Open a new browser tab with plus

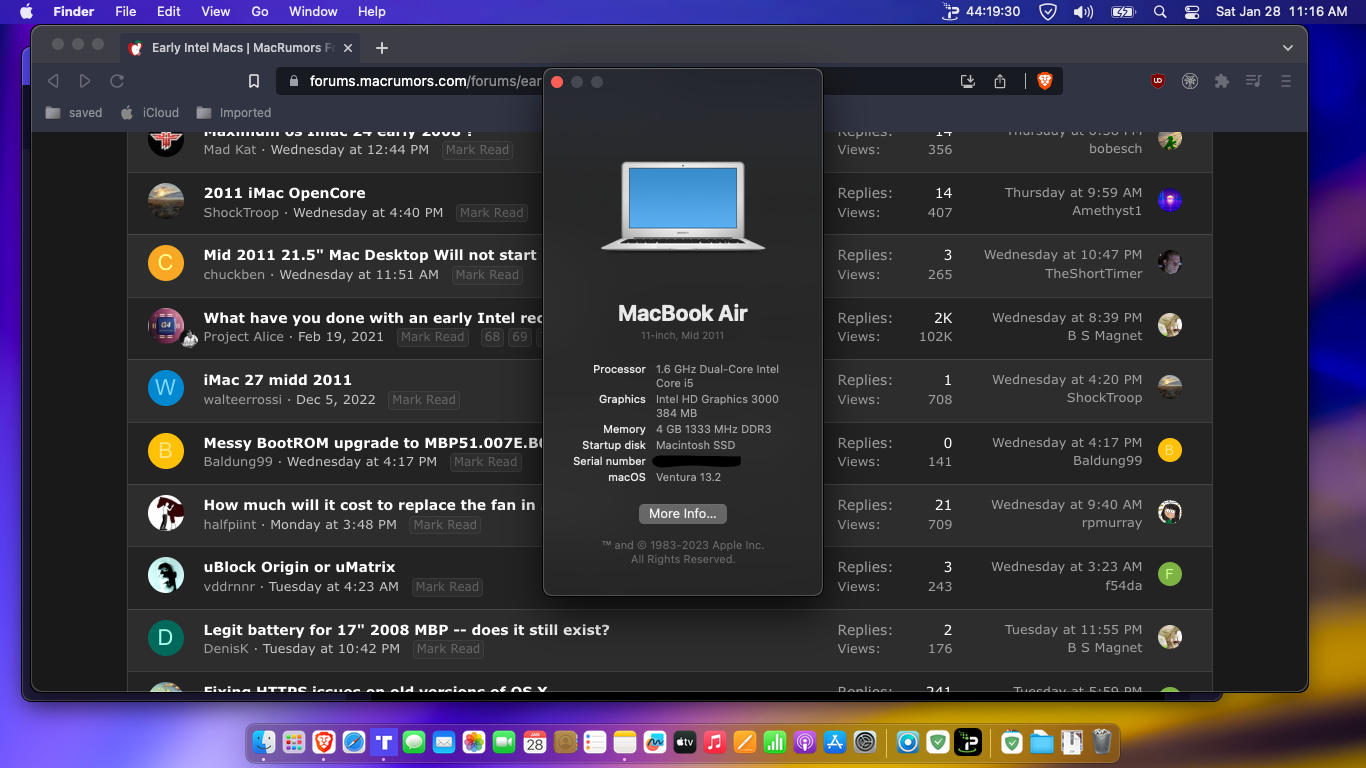pyautogui.click(x=381, y=48)
